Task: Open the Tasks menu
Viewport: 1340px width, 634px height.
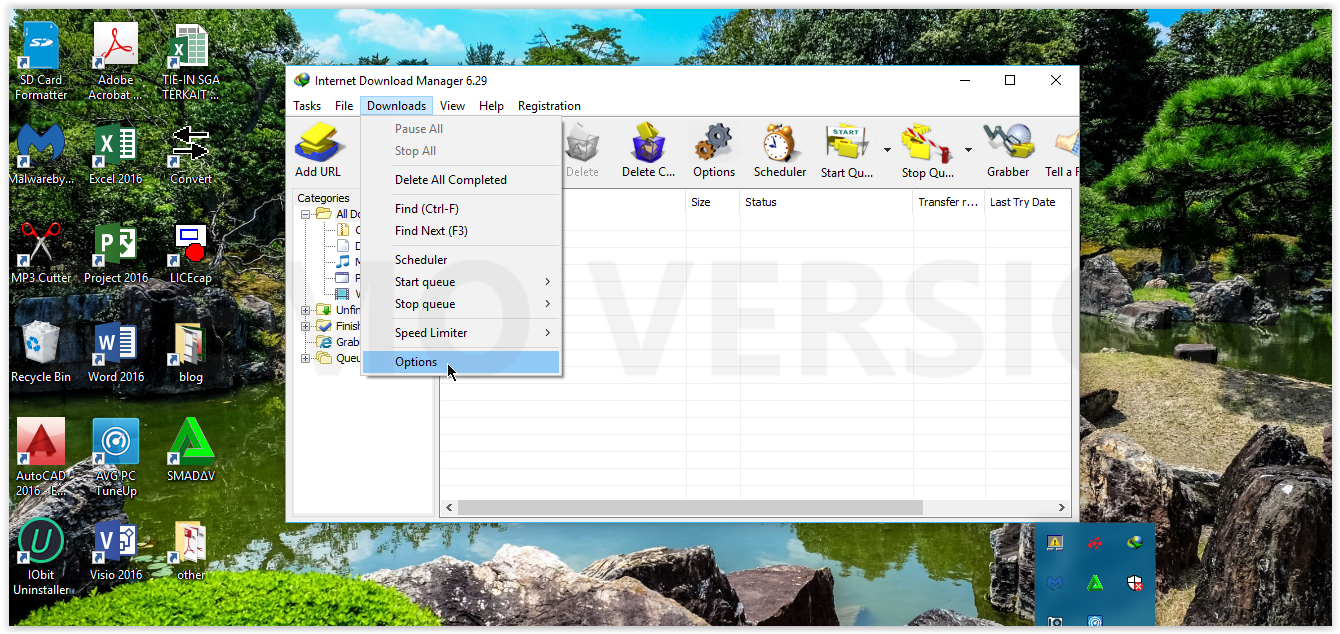Action: coord(307,106)
